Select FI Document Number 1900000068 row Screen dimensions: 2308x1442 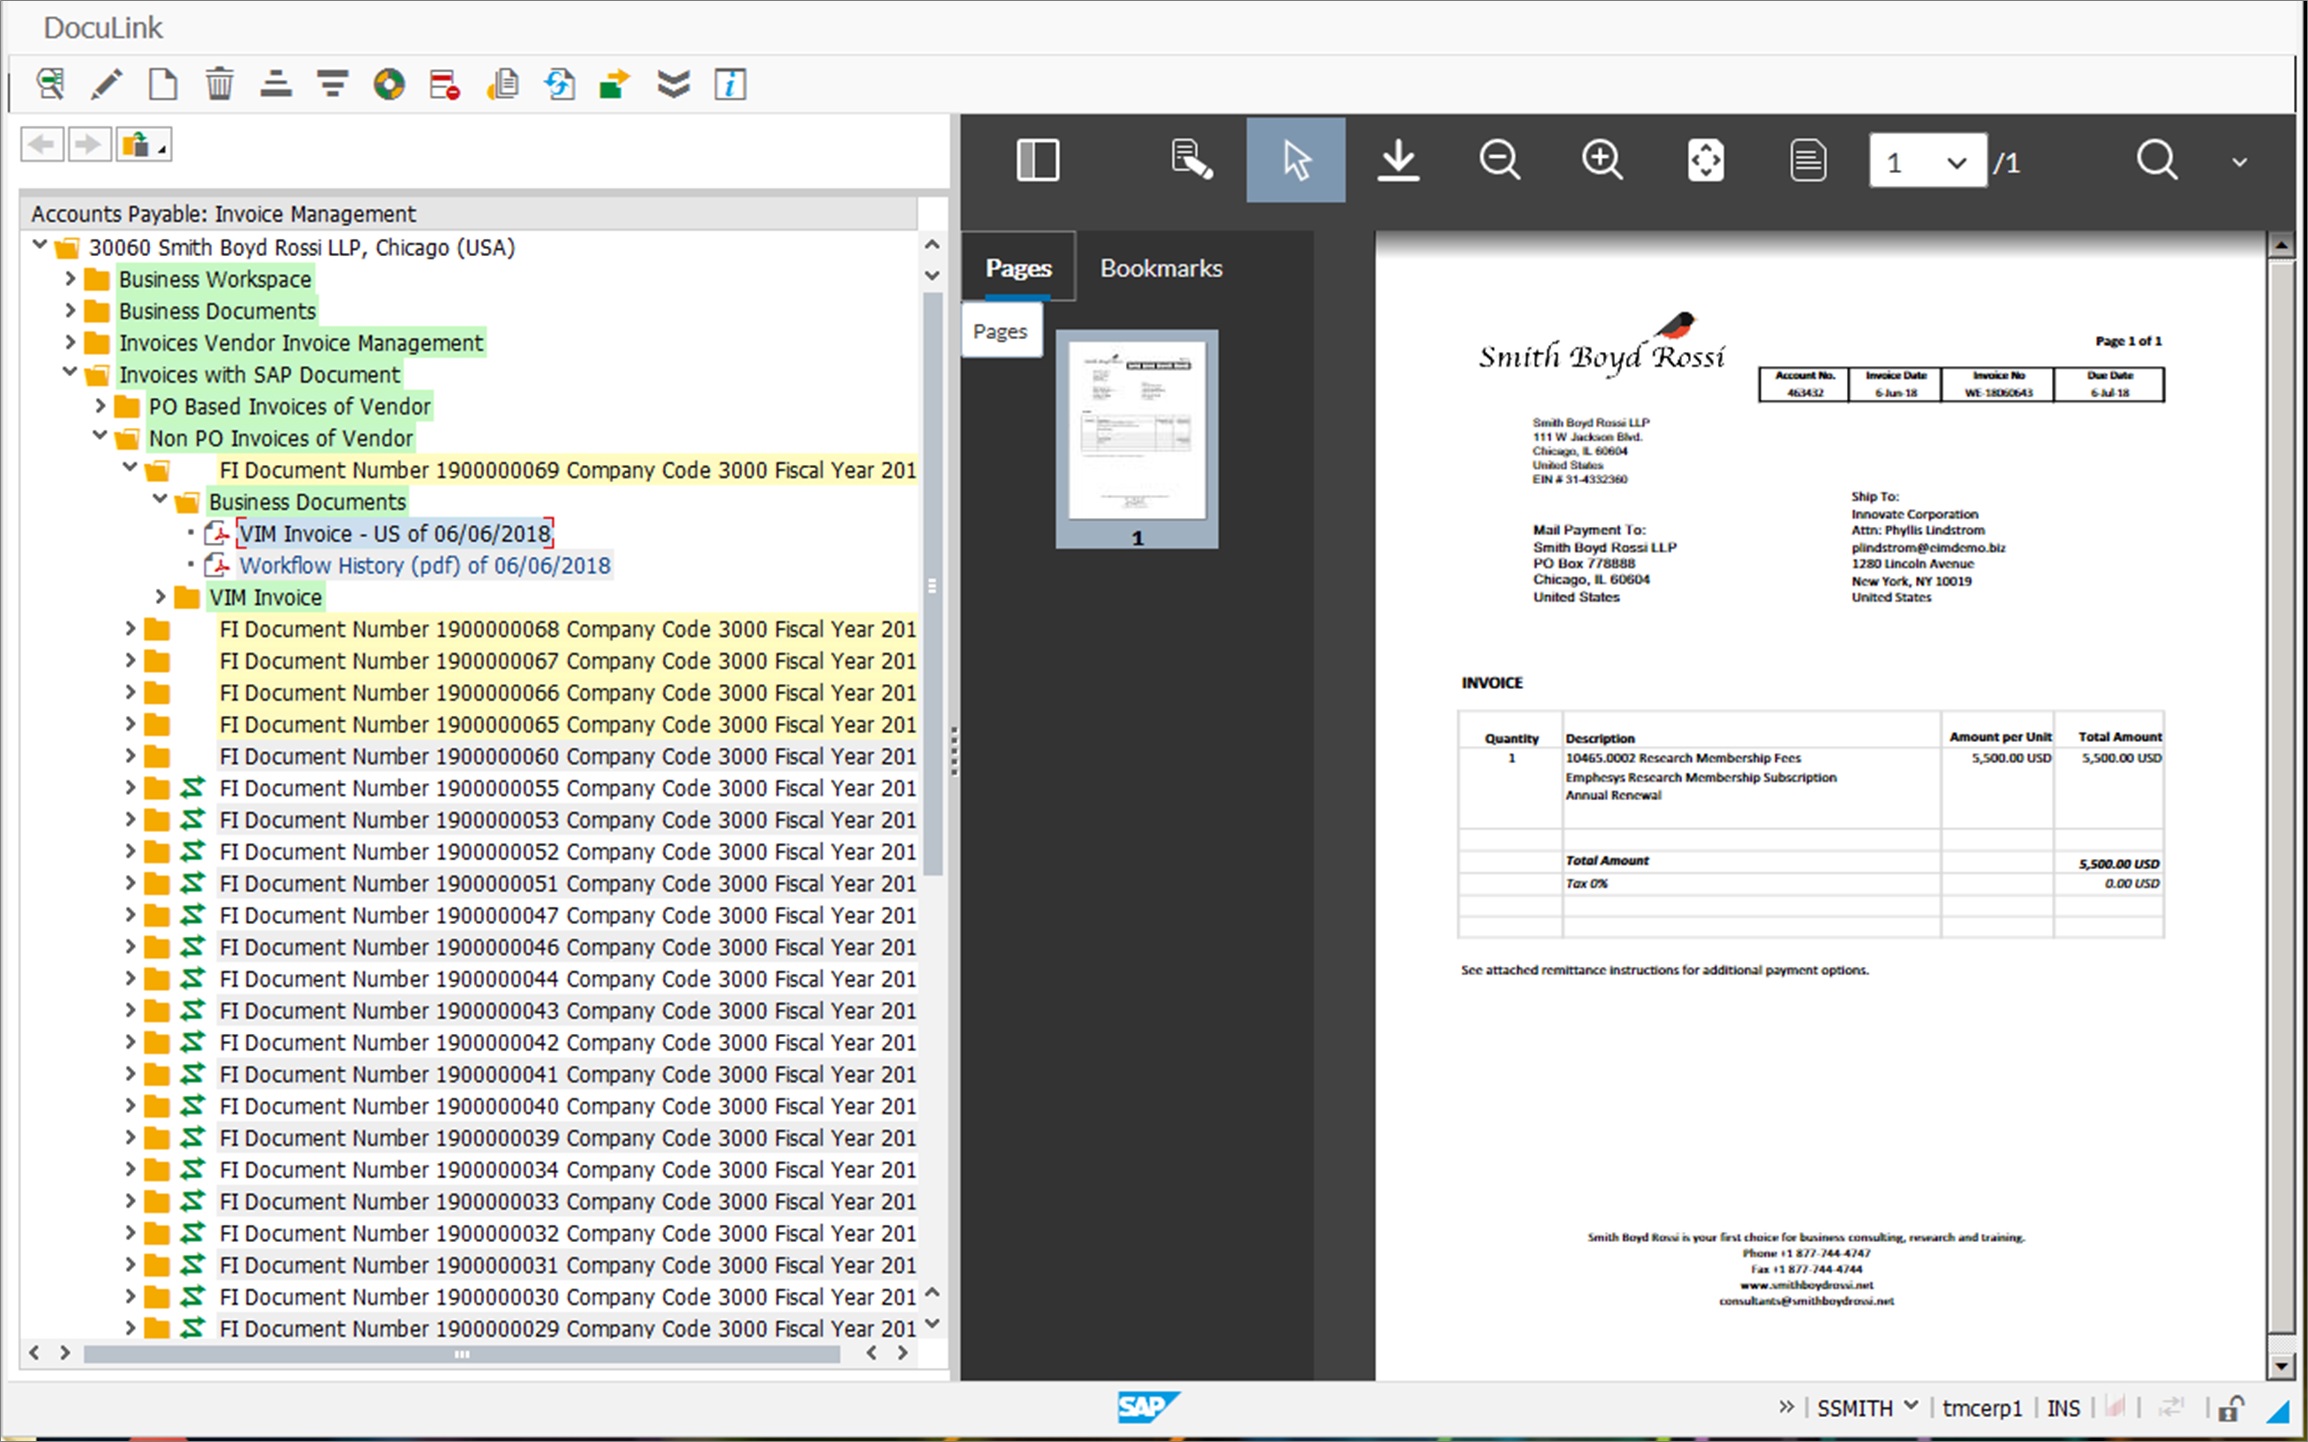567,629
